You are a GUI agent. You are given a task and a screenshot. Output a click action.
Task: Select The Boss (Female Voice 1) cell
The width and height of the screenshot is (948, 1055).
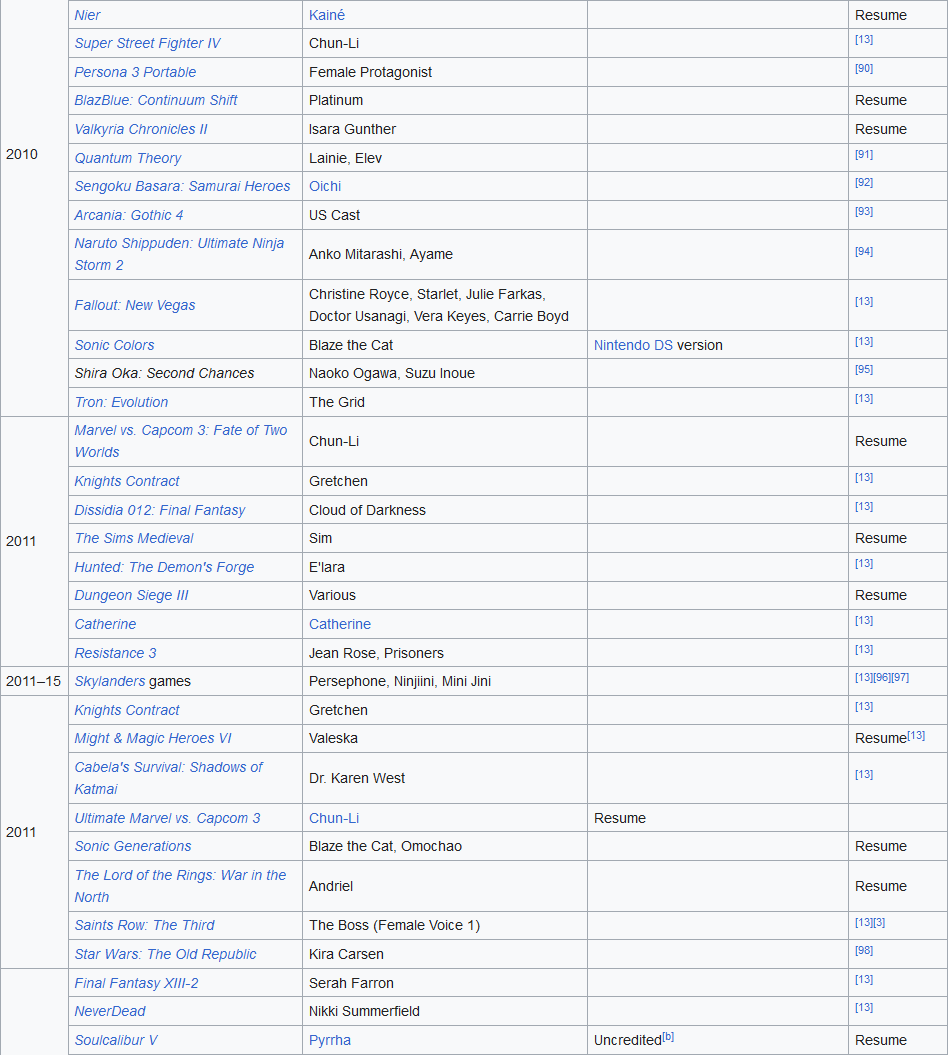445,925
